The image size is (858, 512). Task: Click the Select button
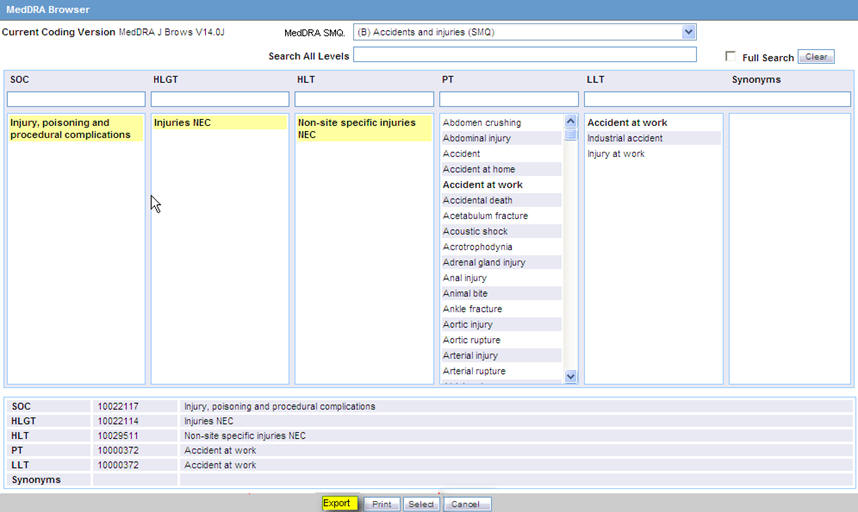click(421, 504)
